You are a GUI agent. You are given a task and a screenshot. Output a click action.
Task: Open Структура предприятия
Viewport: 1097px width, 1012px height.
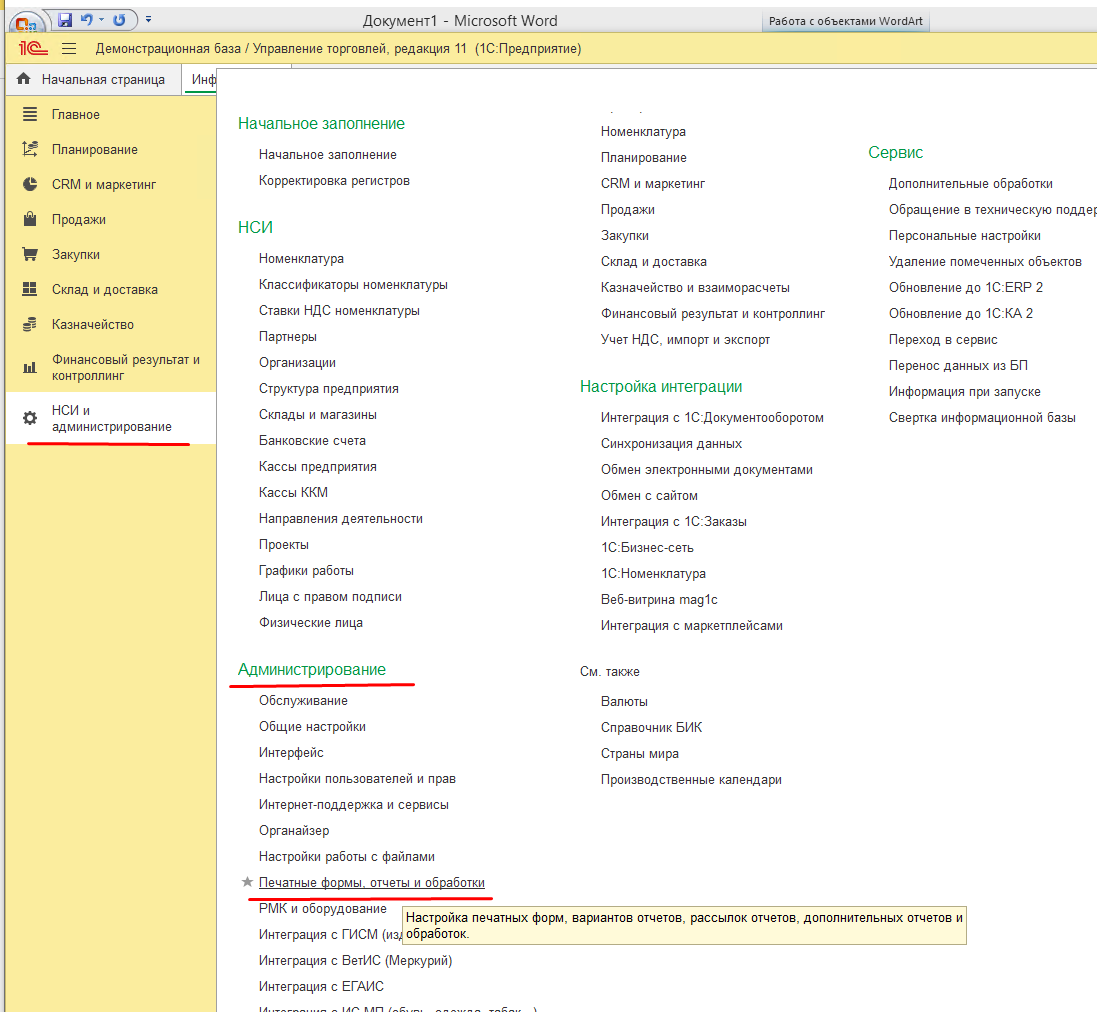(328, 388)
